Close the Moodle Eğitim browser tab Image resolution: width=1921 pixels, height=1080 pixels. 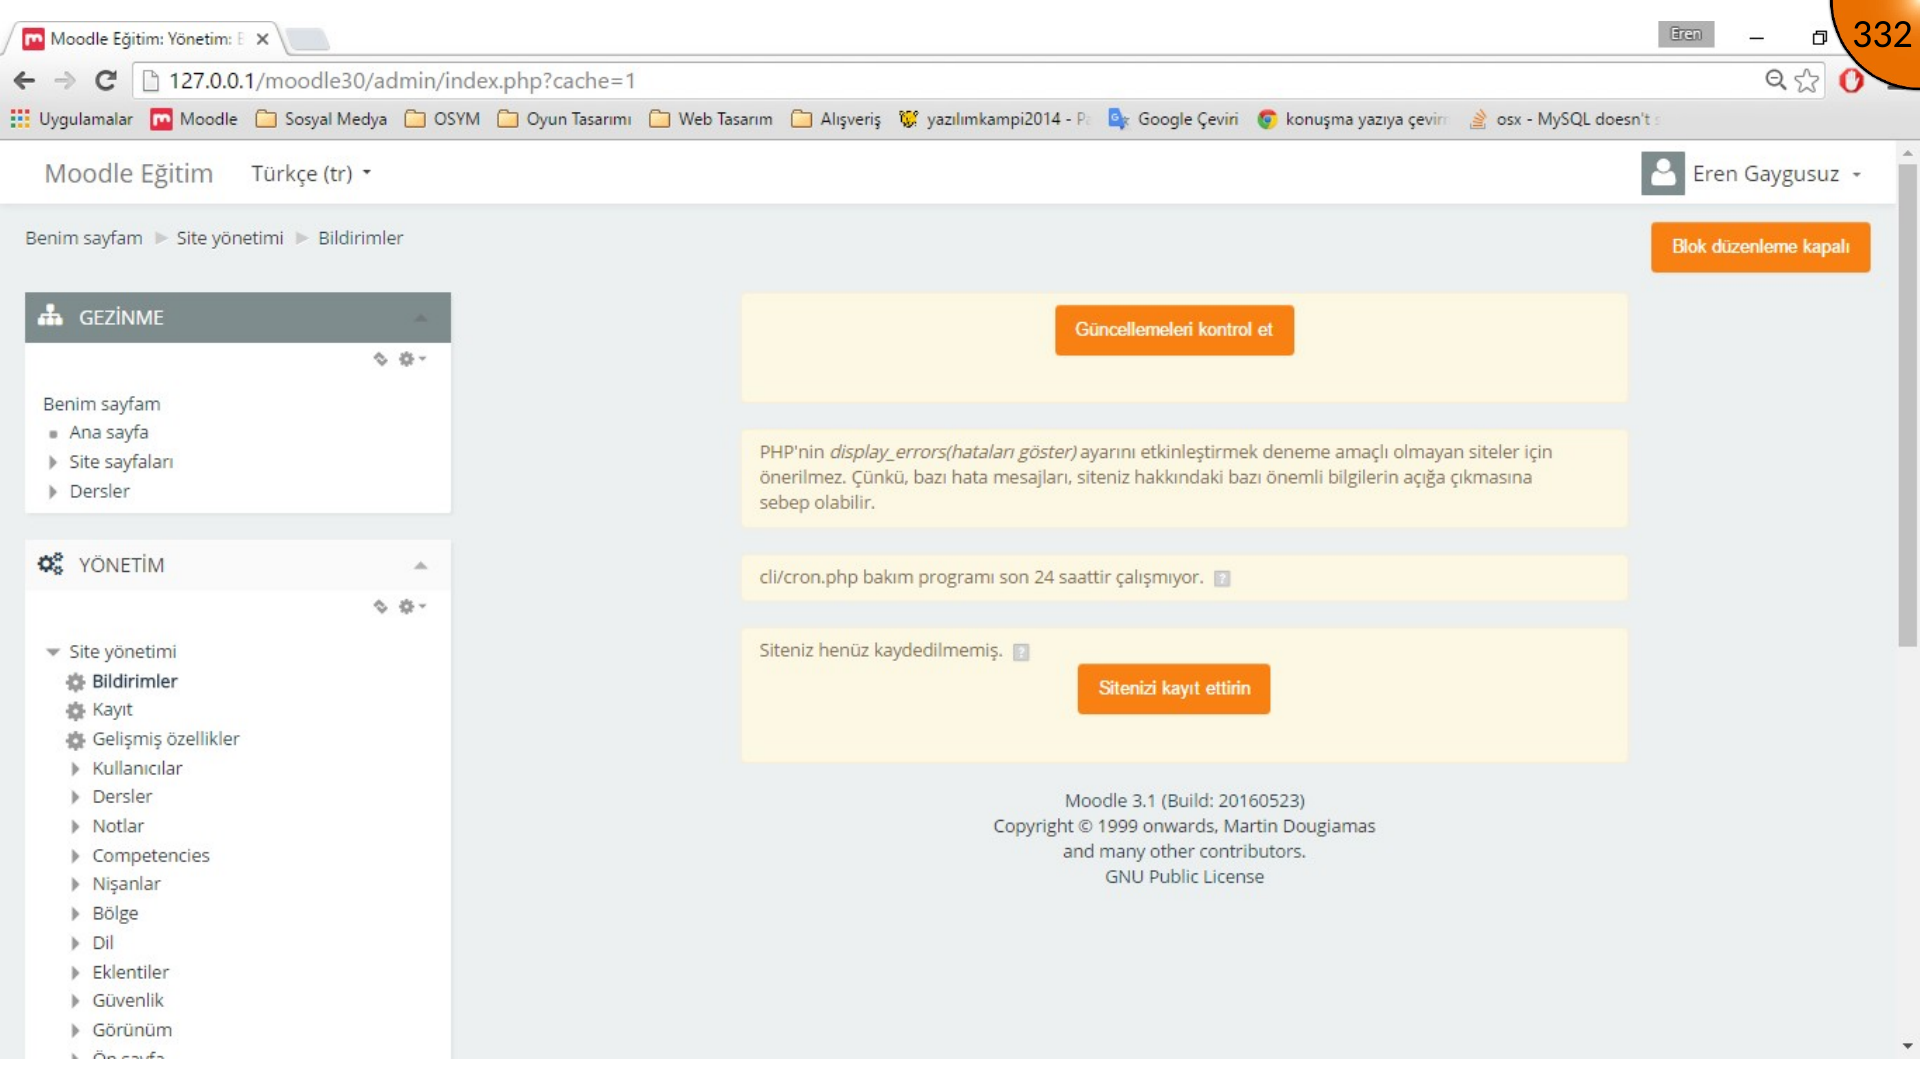[x=262, y=39]
